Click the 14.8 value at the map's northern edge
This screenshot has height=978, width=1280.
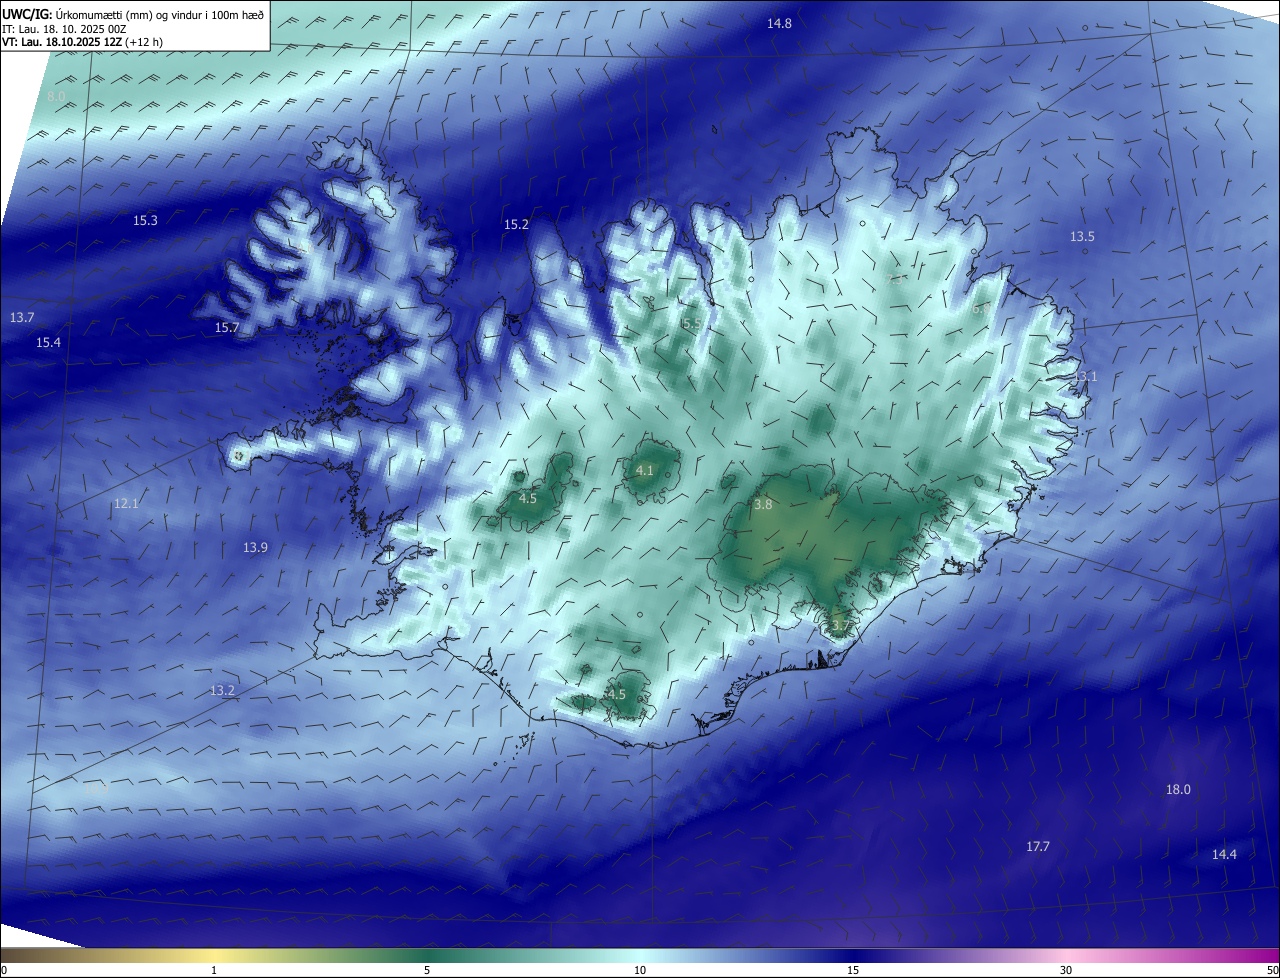coord(779,23)
